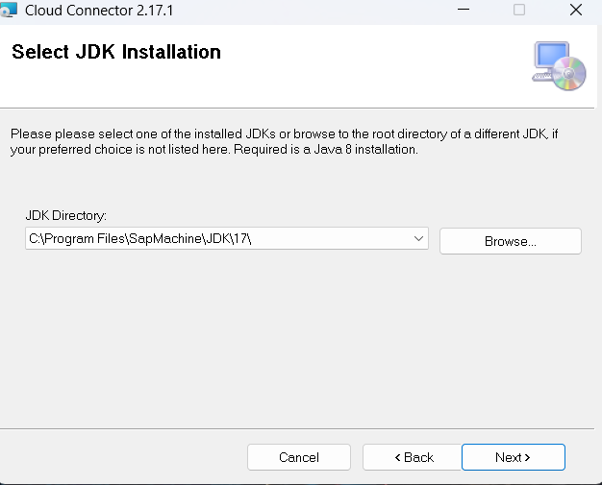Minimize the Cloud Connector window
This screenshot has height=485, width=602.
[463, 10]
